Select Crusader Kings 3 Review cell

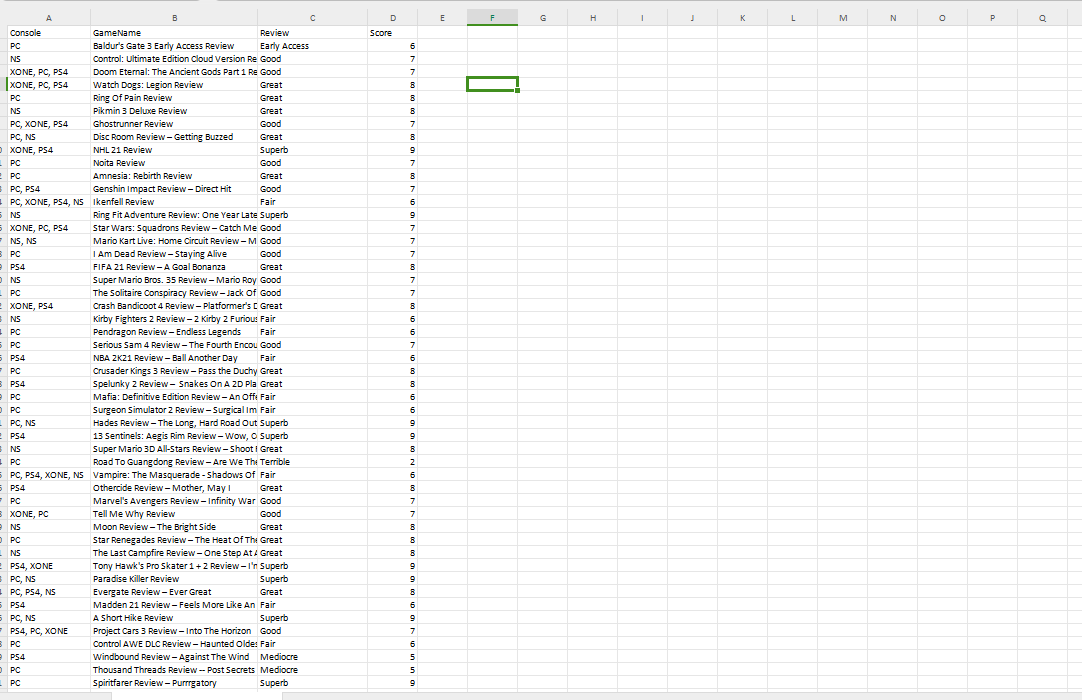(174, 371)
